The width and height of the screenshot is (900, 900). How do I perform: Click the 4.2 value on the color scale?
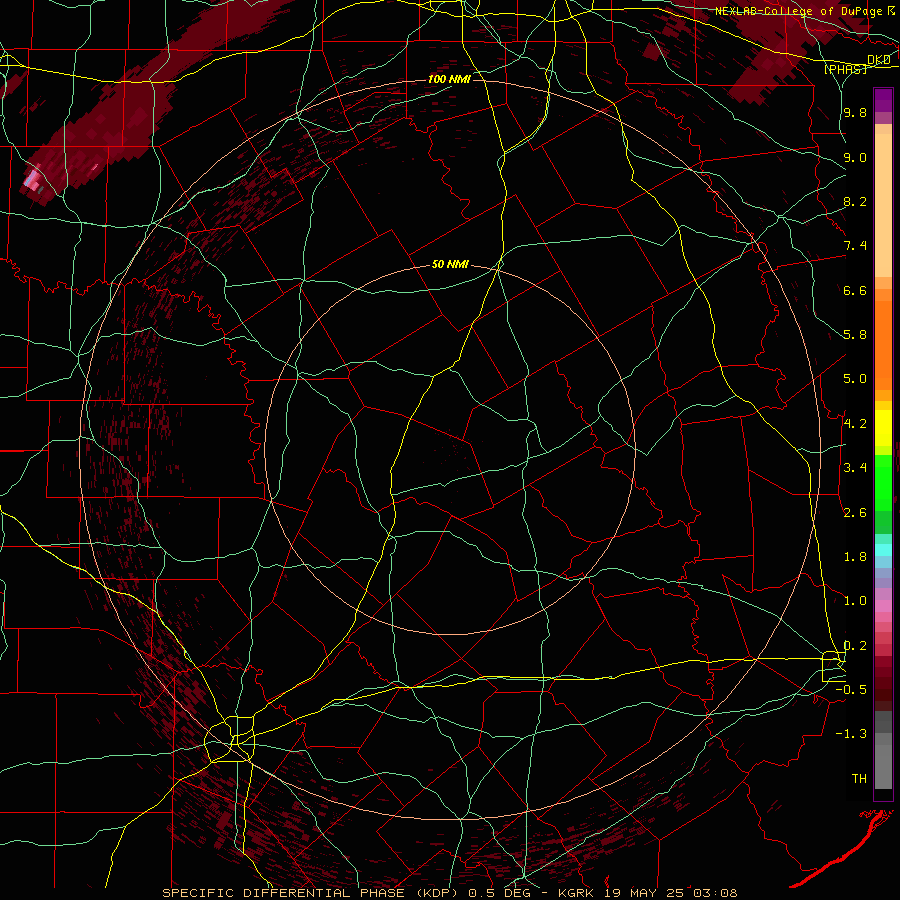click(855, 424)
